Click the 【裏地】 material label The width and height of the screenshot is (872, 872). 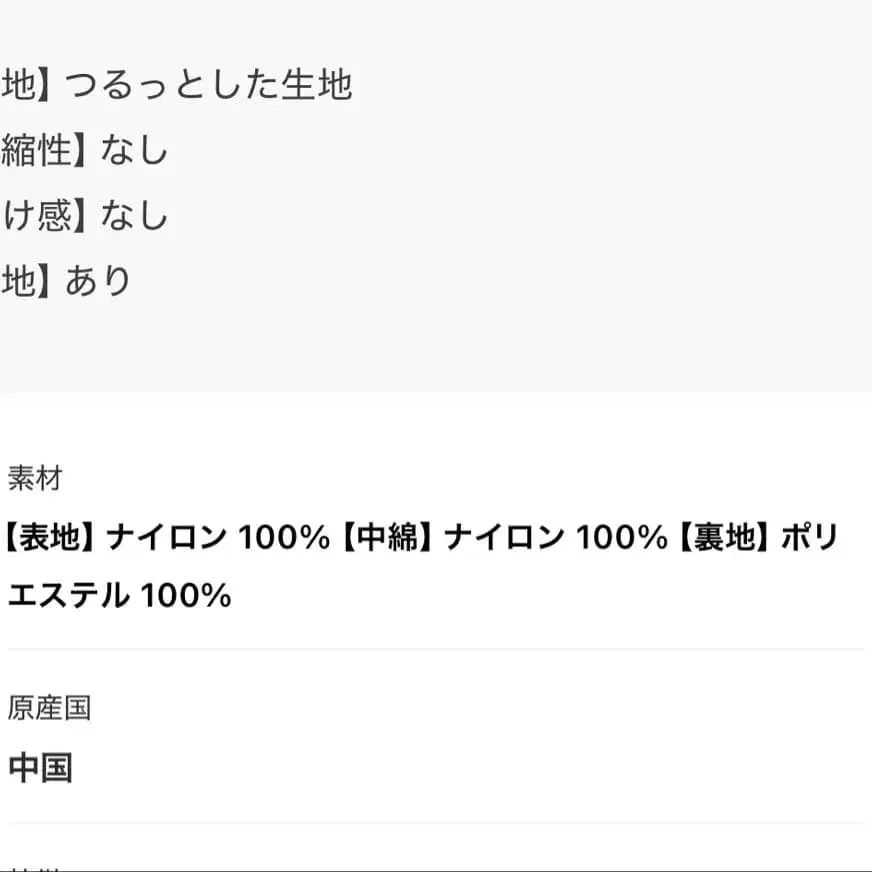coord(723,539)
